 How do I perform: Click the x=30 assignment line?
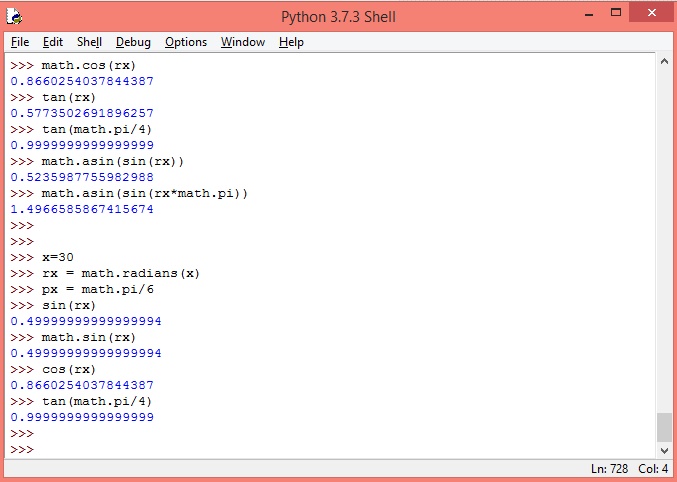[57, 257]
